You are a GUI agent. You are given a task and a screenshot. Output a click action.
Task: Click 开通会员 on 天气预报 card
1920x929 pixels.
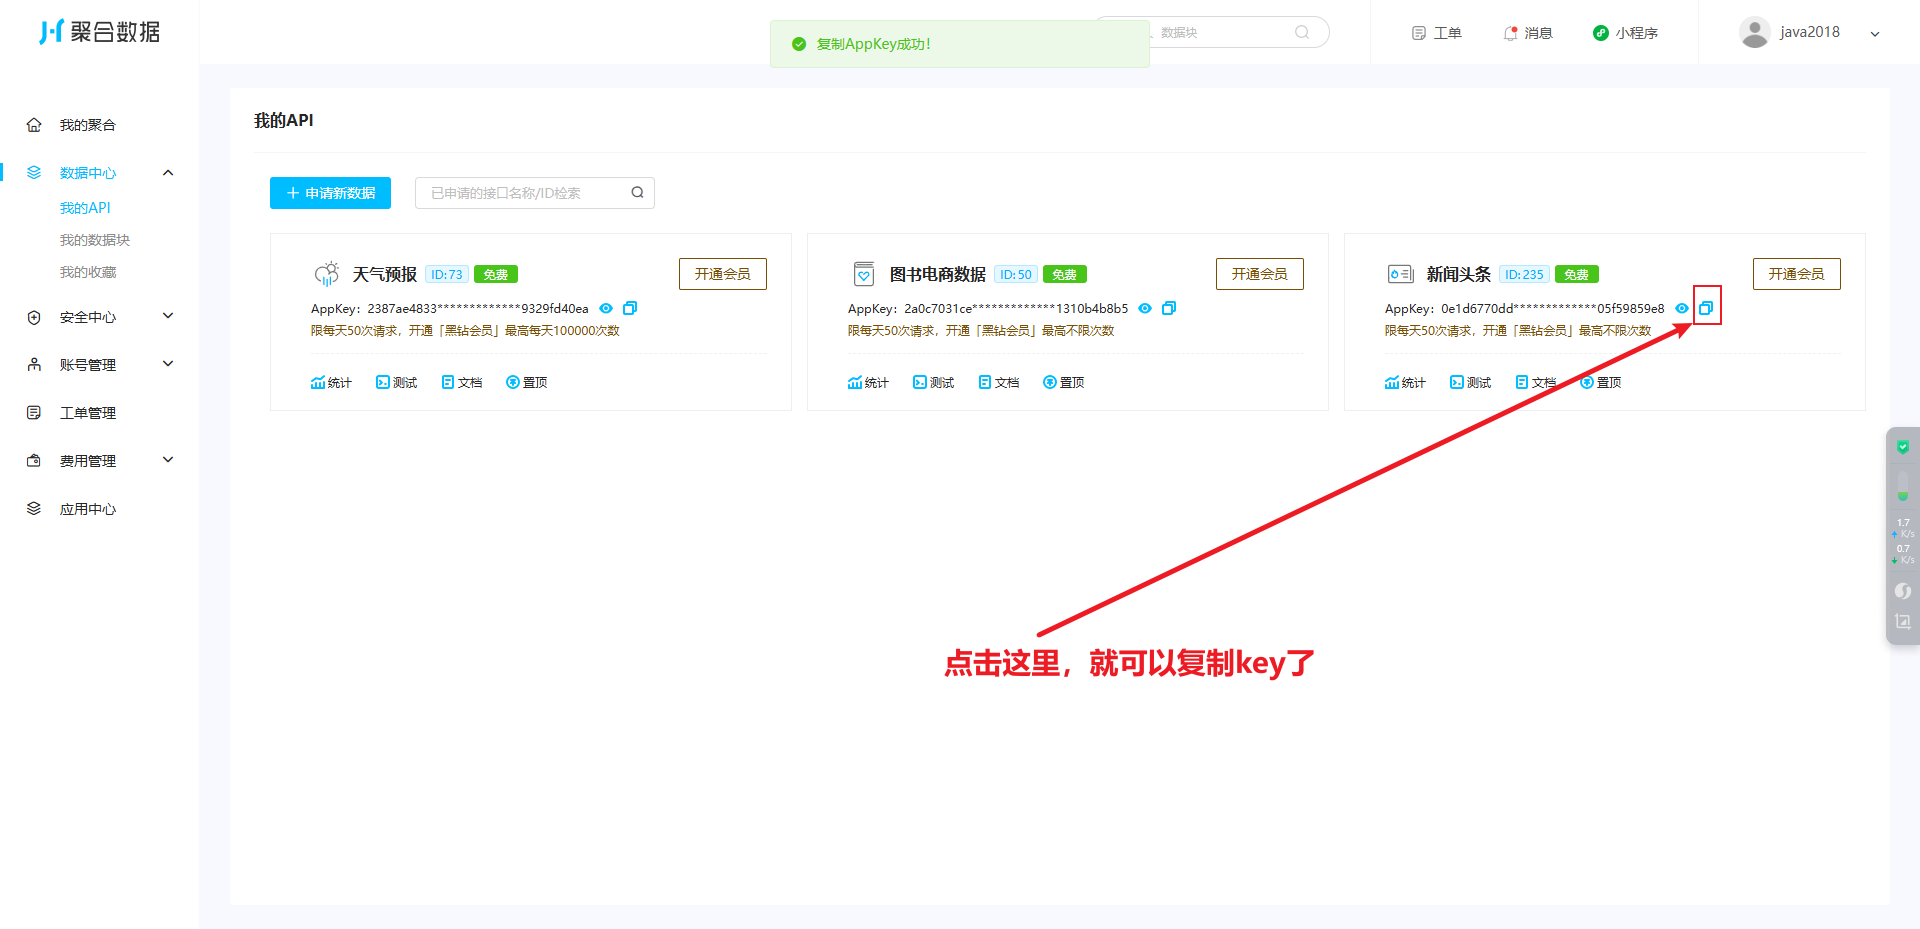pyautogui.click(x=723, y=274)
